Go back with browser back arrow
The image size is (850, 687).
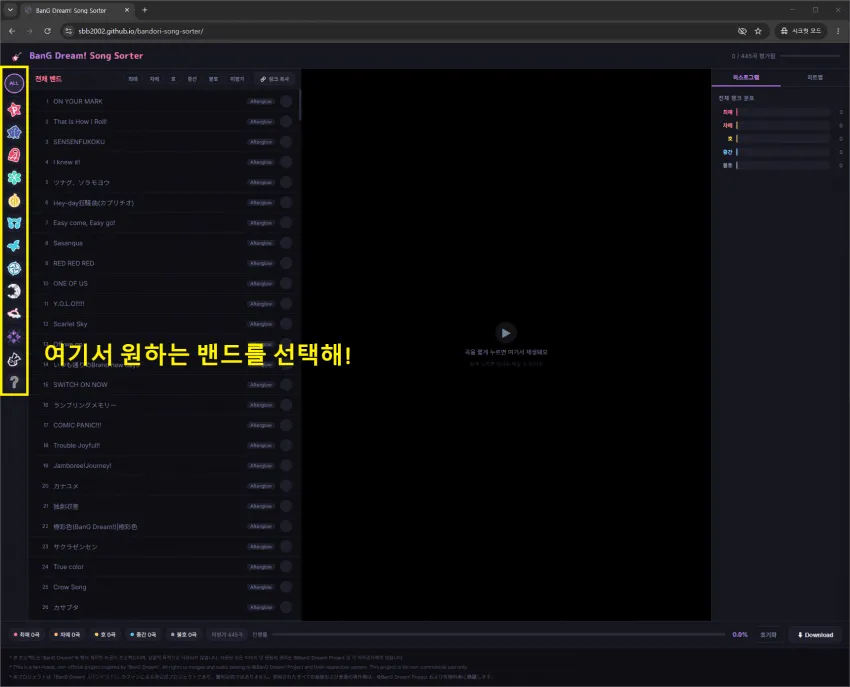click(12, 31)
